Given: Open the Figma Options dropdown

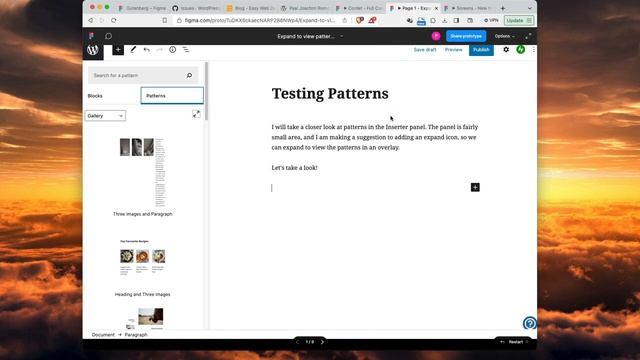Looking at the screenshot, I should 504,36.
